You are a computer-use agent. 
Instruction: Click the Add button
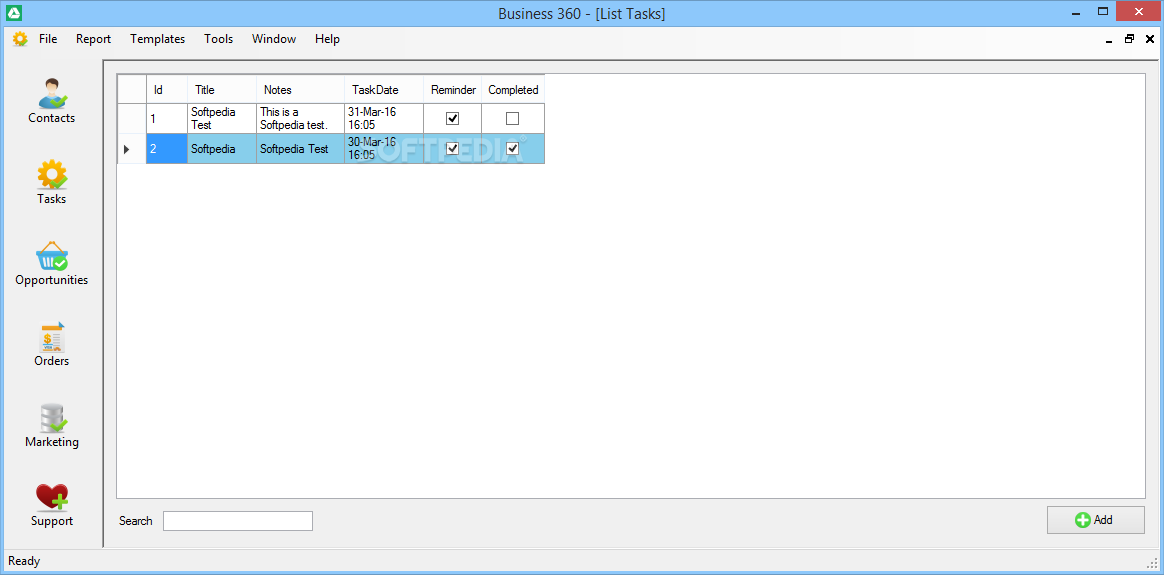click(x=1096, y=520)
